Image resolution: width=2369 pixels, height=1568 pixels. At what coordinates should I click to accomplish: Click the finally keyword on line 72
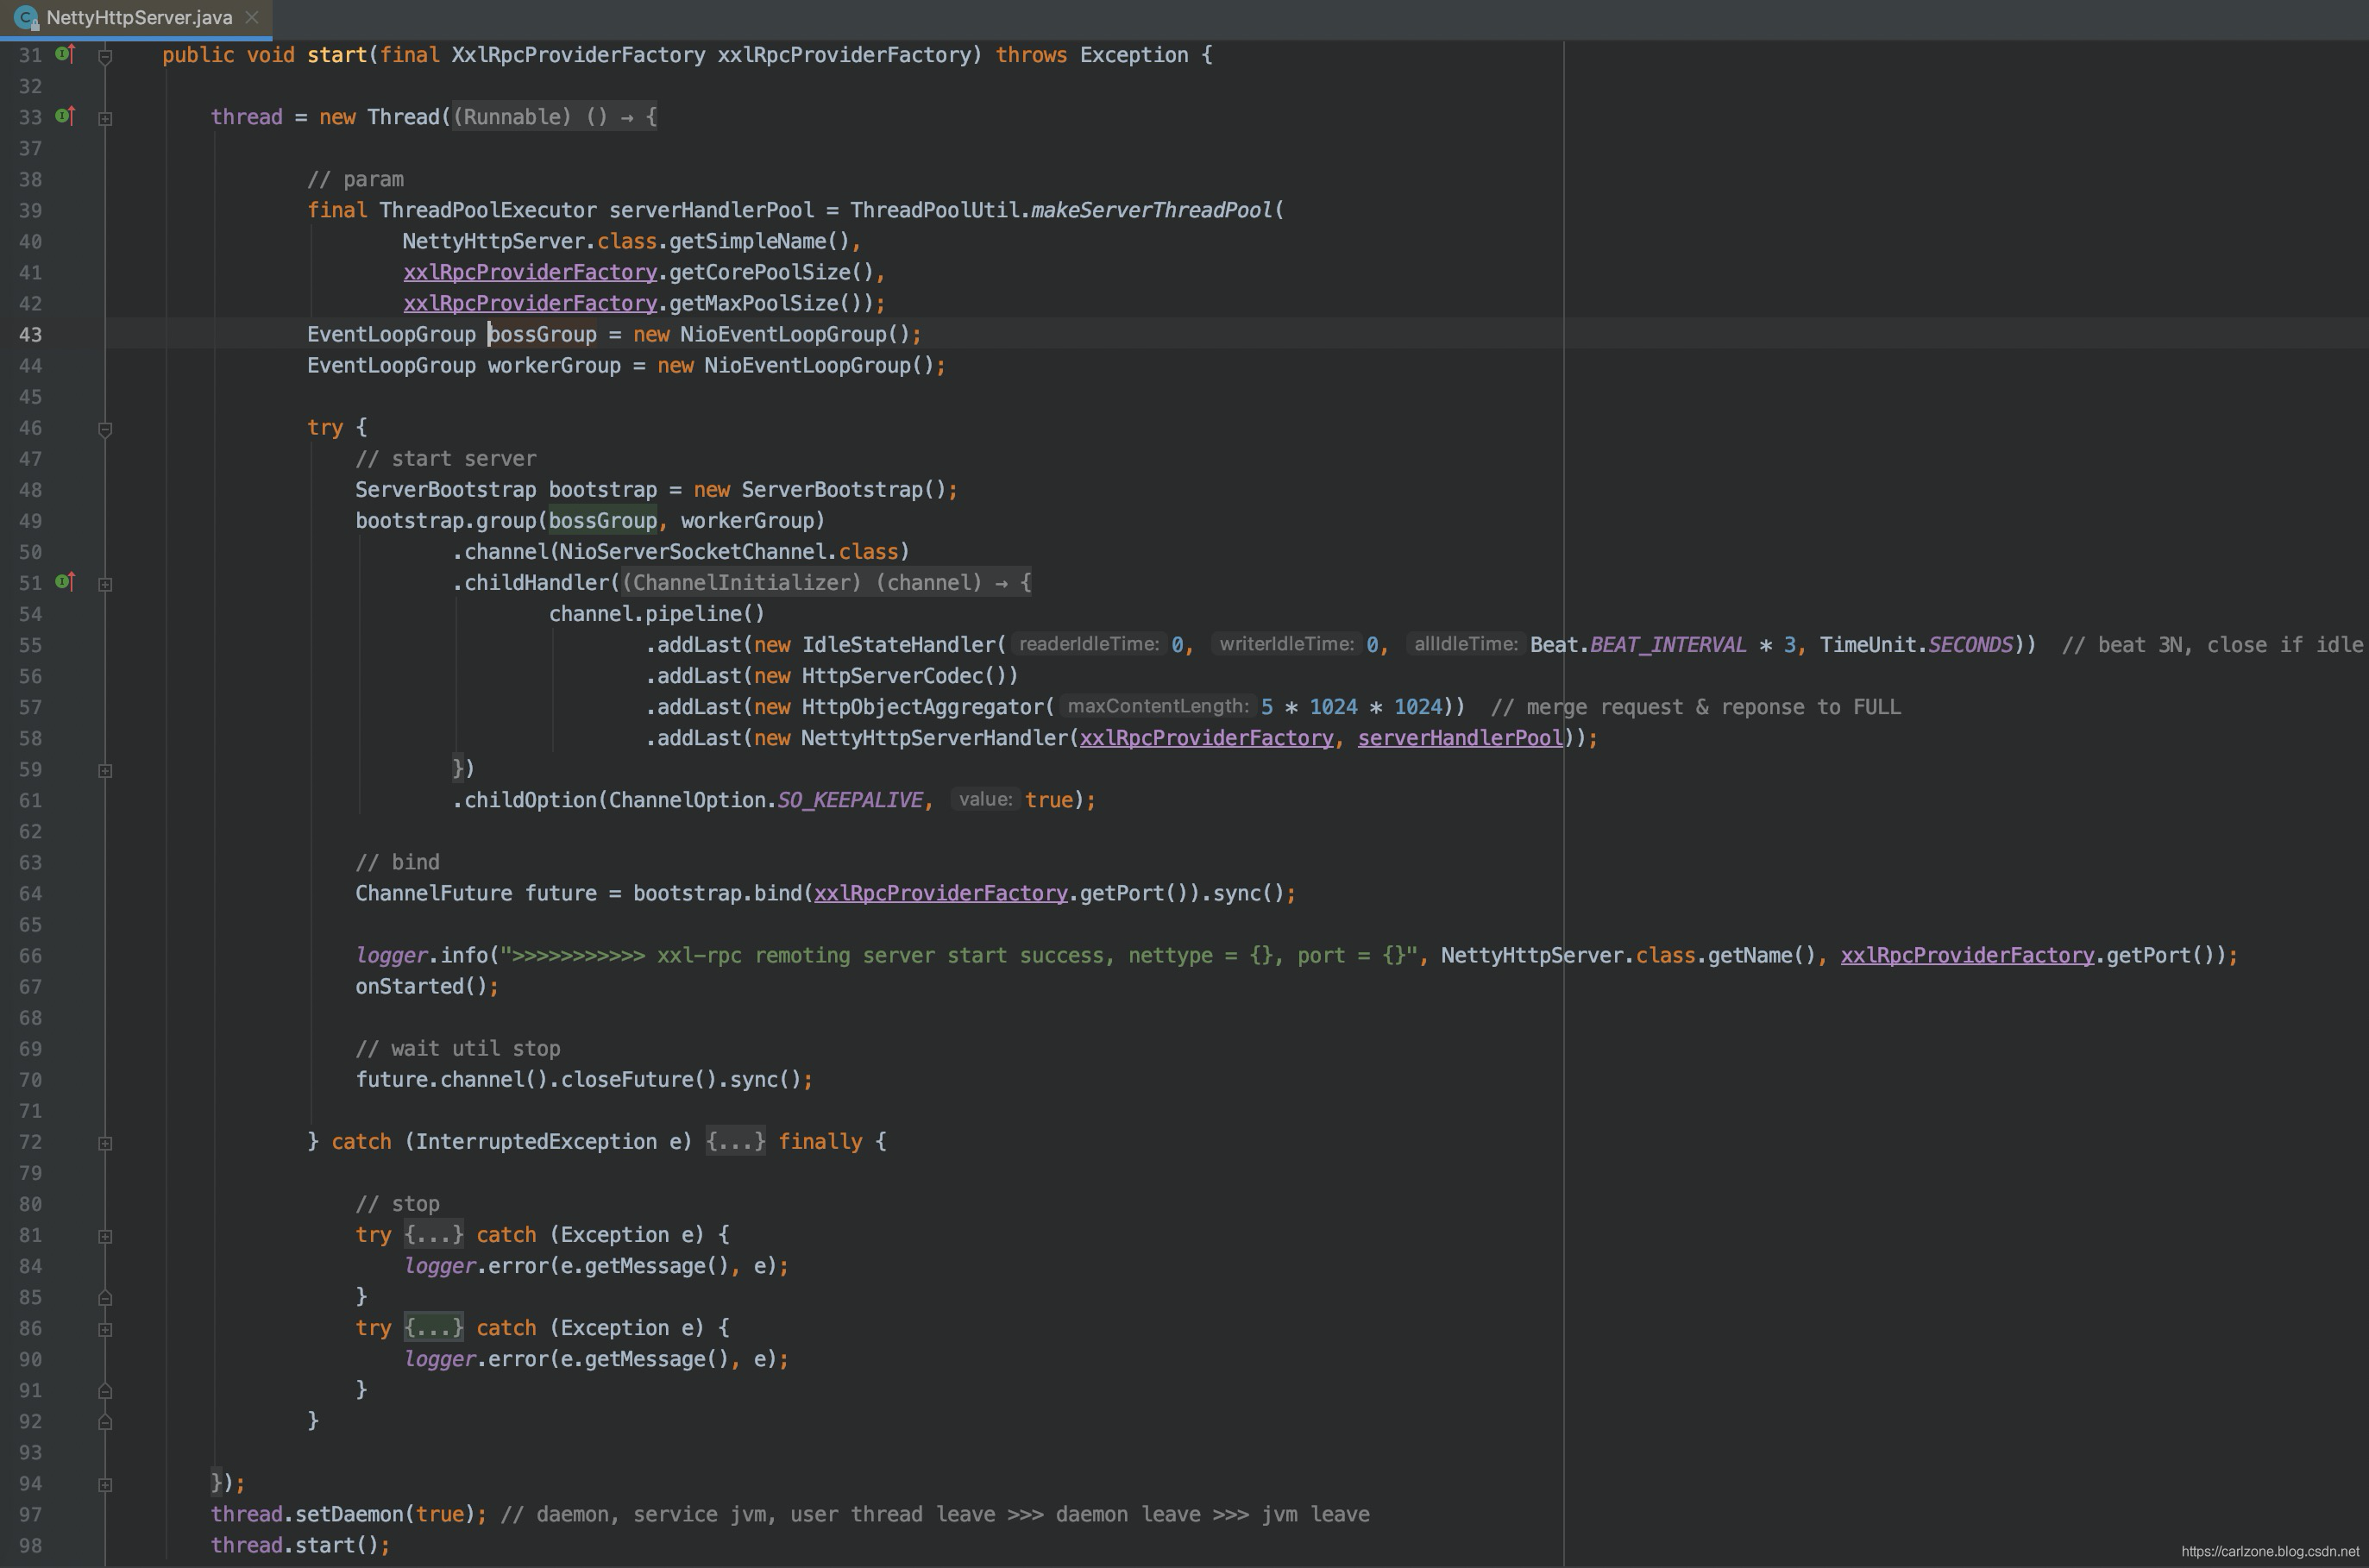pos(820,1142)
